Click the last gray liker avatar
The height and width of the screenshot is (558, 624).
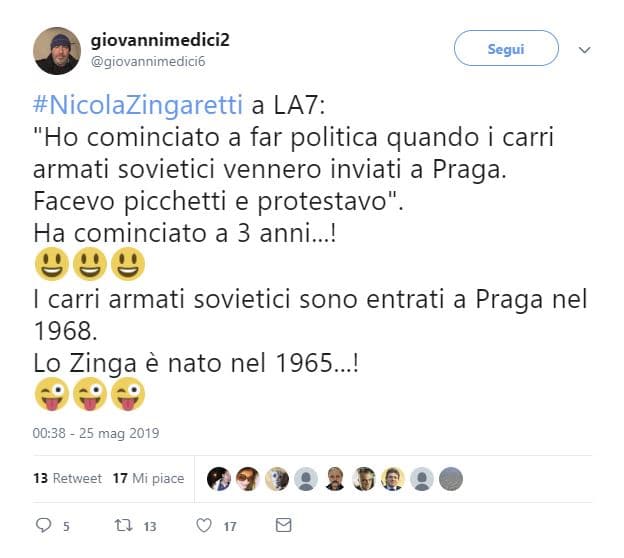pyautogui.click(x=451, y=479)
